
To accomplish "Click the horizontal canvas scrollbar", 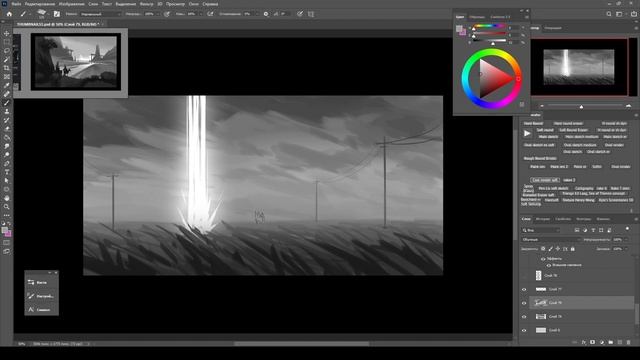I will coord(302,344).
